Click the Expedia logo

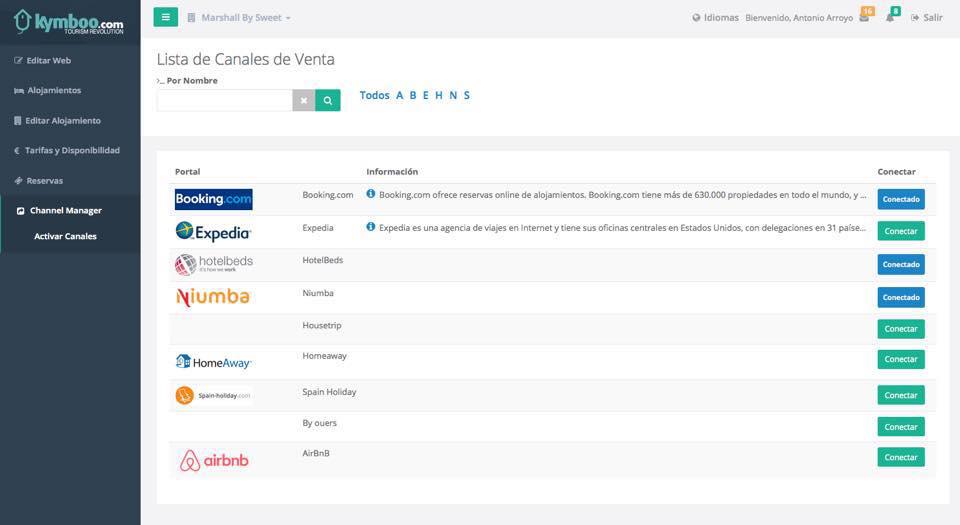pyautogui.click(x=213, y=232)
